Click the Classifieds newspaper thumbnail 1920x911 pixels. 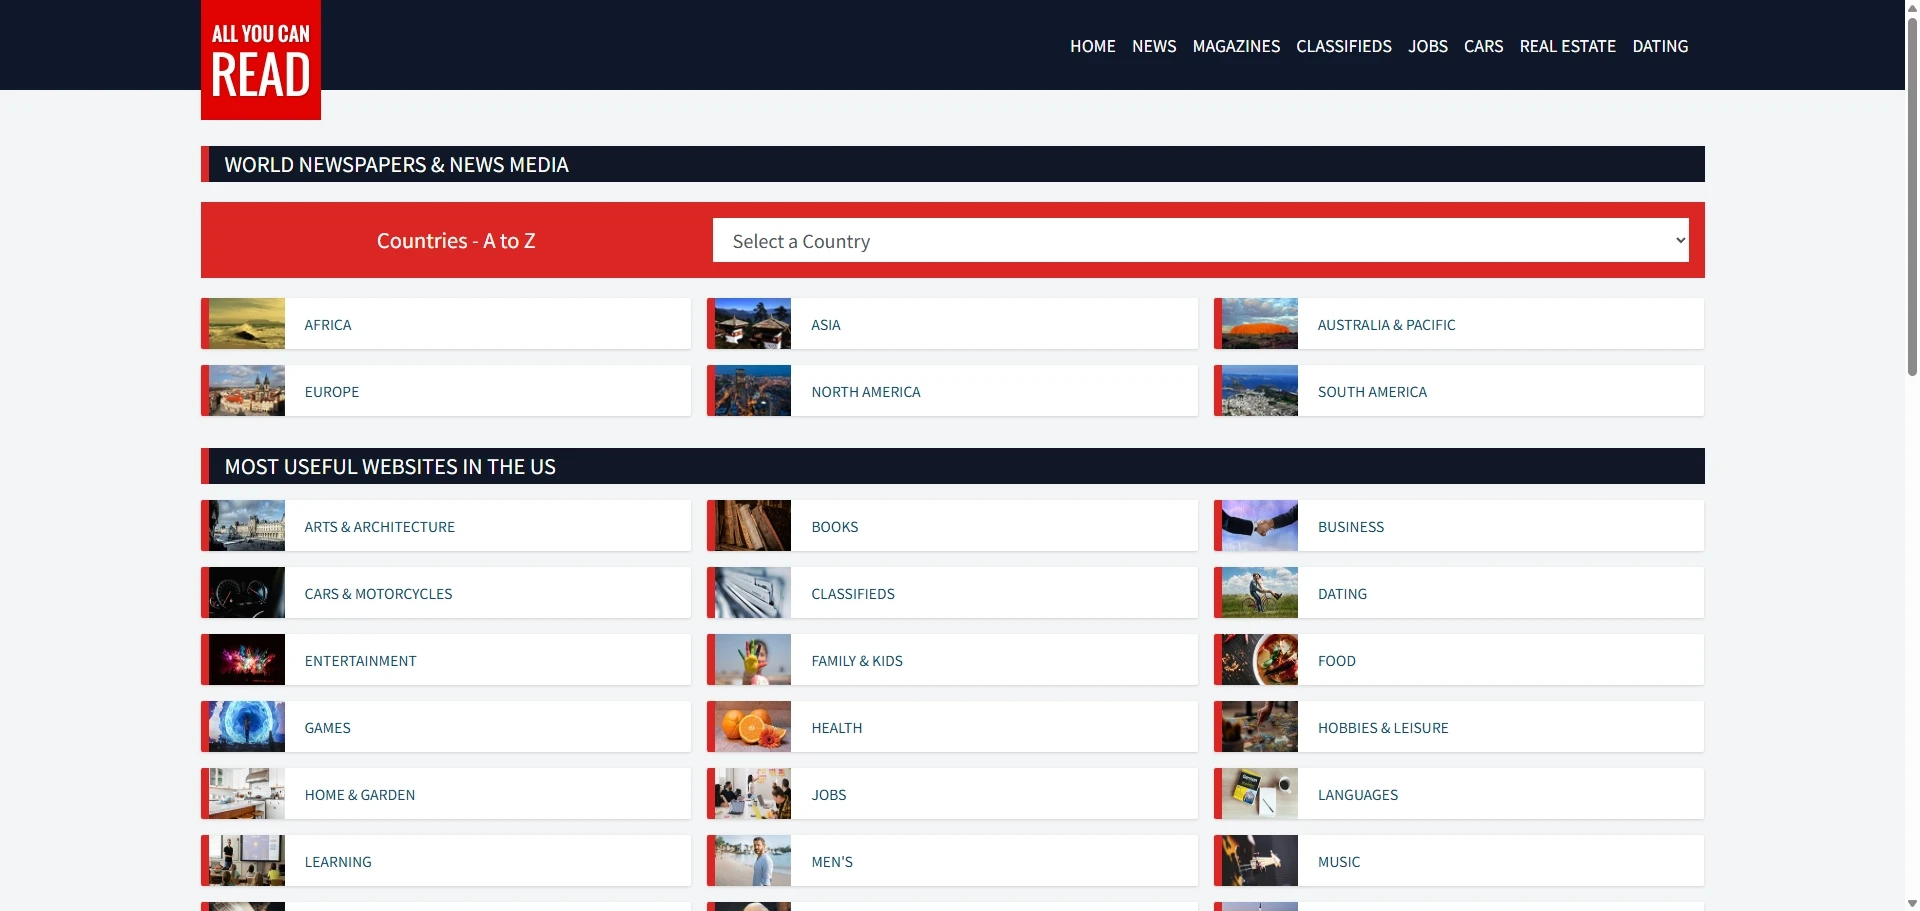(753, 592)
